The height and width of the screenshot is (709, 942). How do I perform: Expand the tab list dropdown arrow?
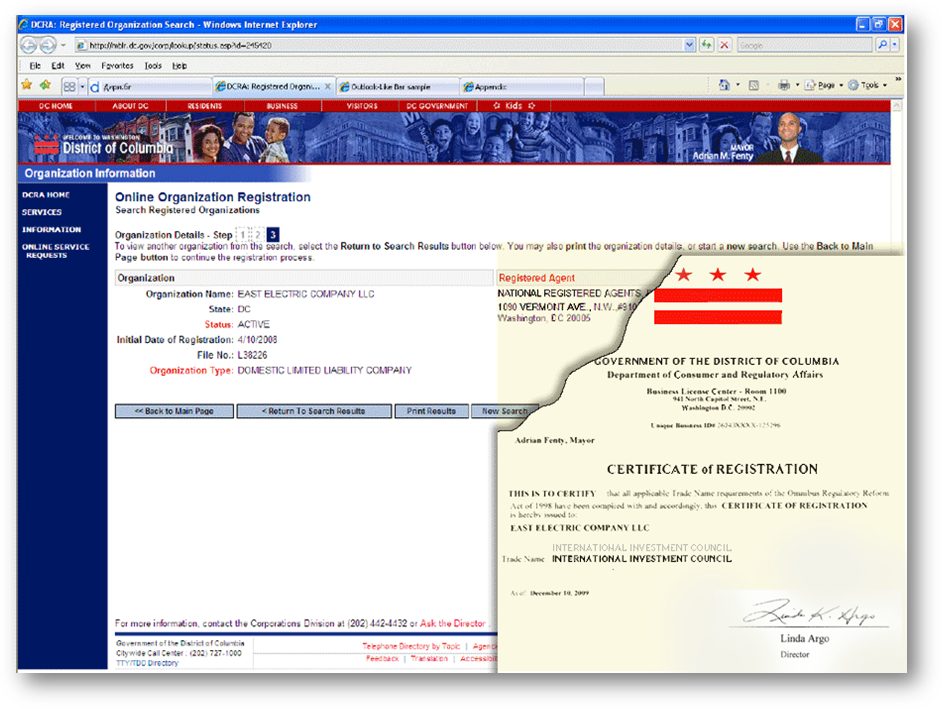click(x=82, y=87)
